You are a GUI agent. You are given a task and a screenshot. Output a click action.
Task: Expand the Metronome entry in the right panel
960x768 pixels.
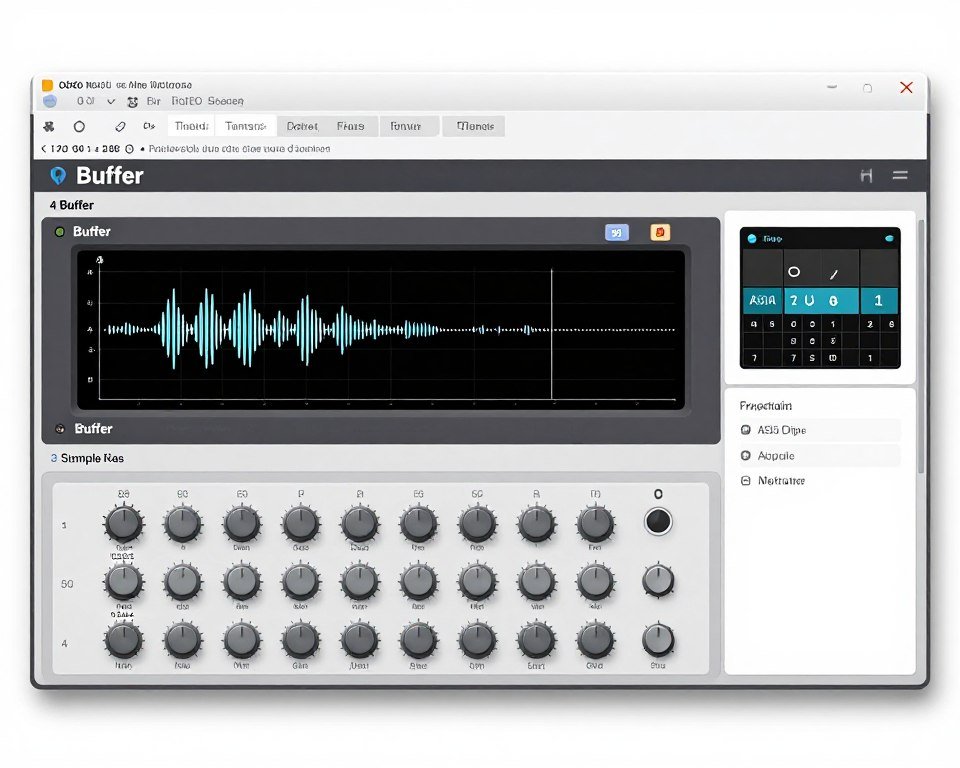749,481
